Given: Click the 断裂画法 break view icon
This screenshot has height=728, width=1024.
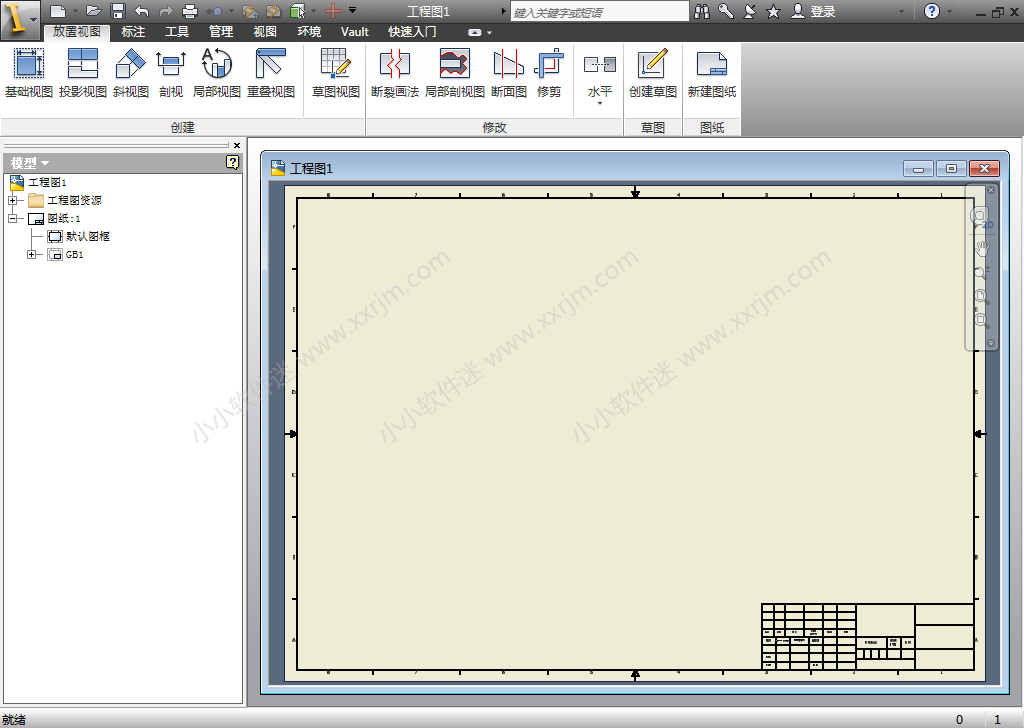Looking at the screenshot, I should point(394,73).
